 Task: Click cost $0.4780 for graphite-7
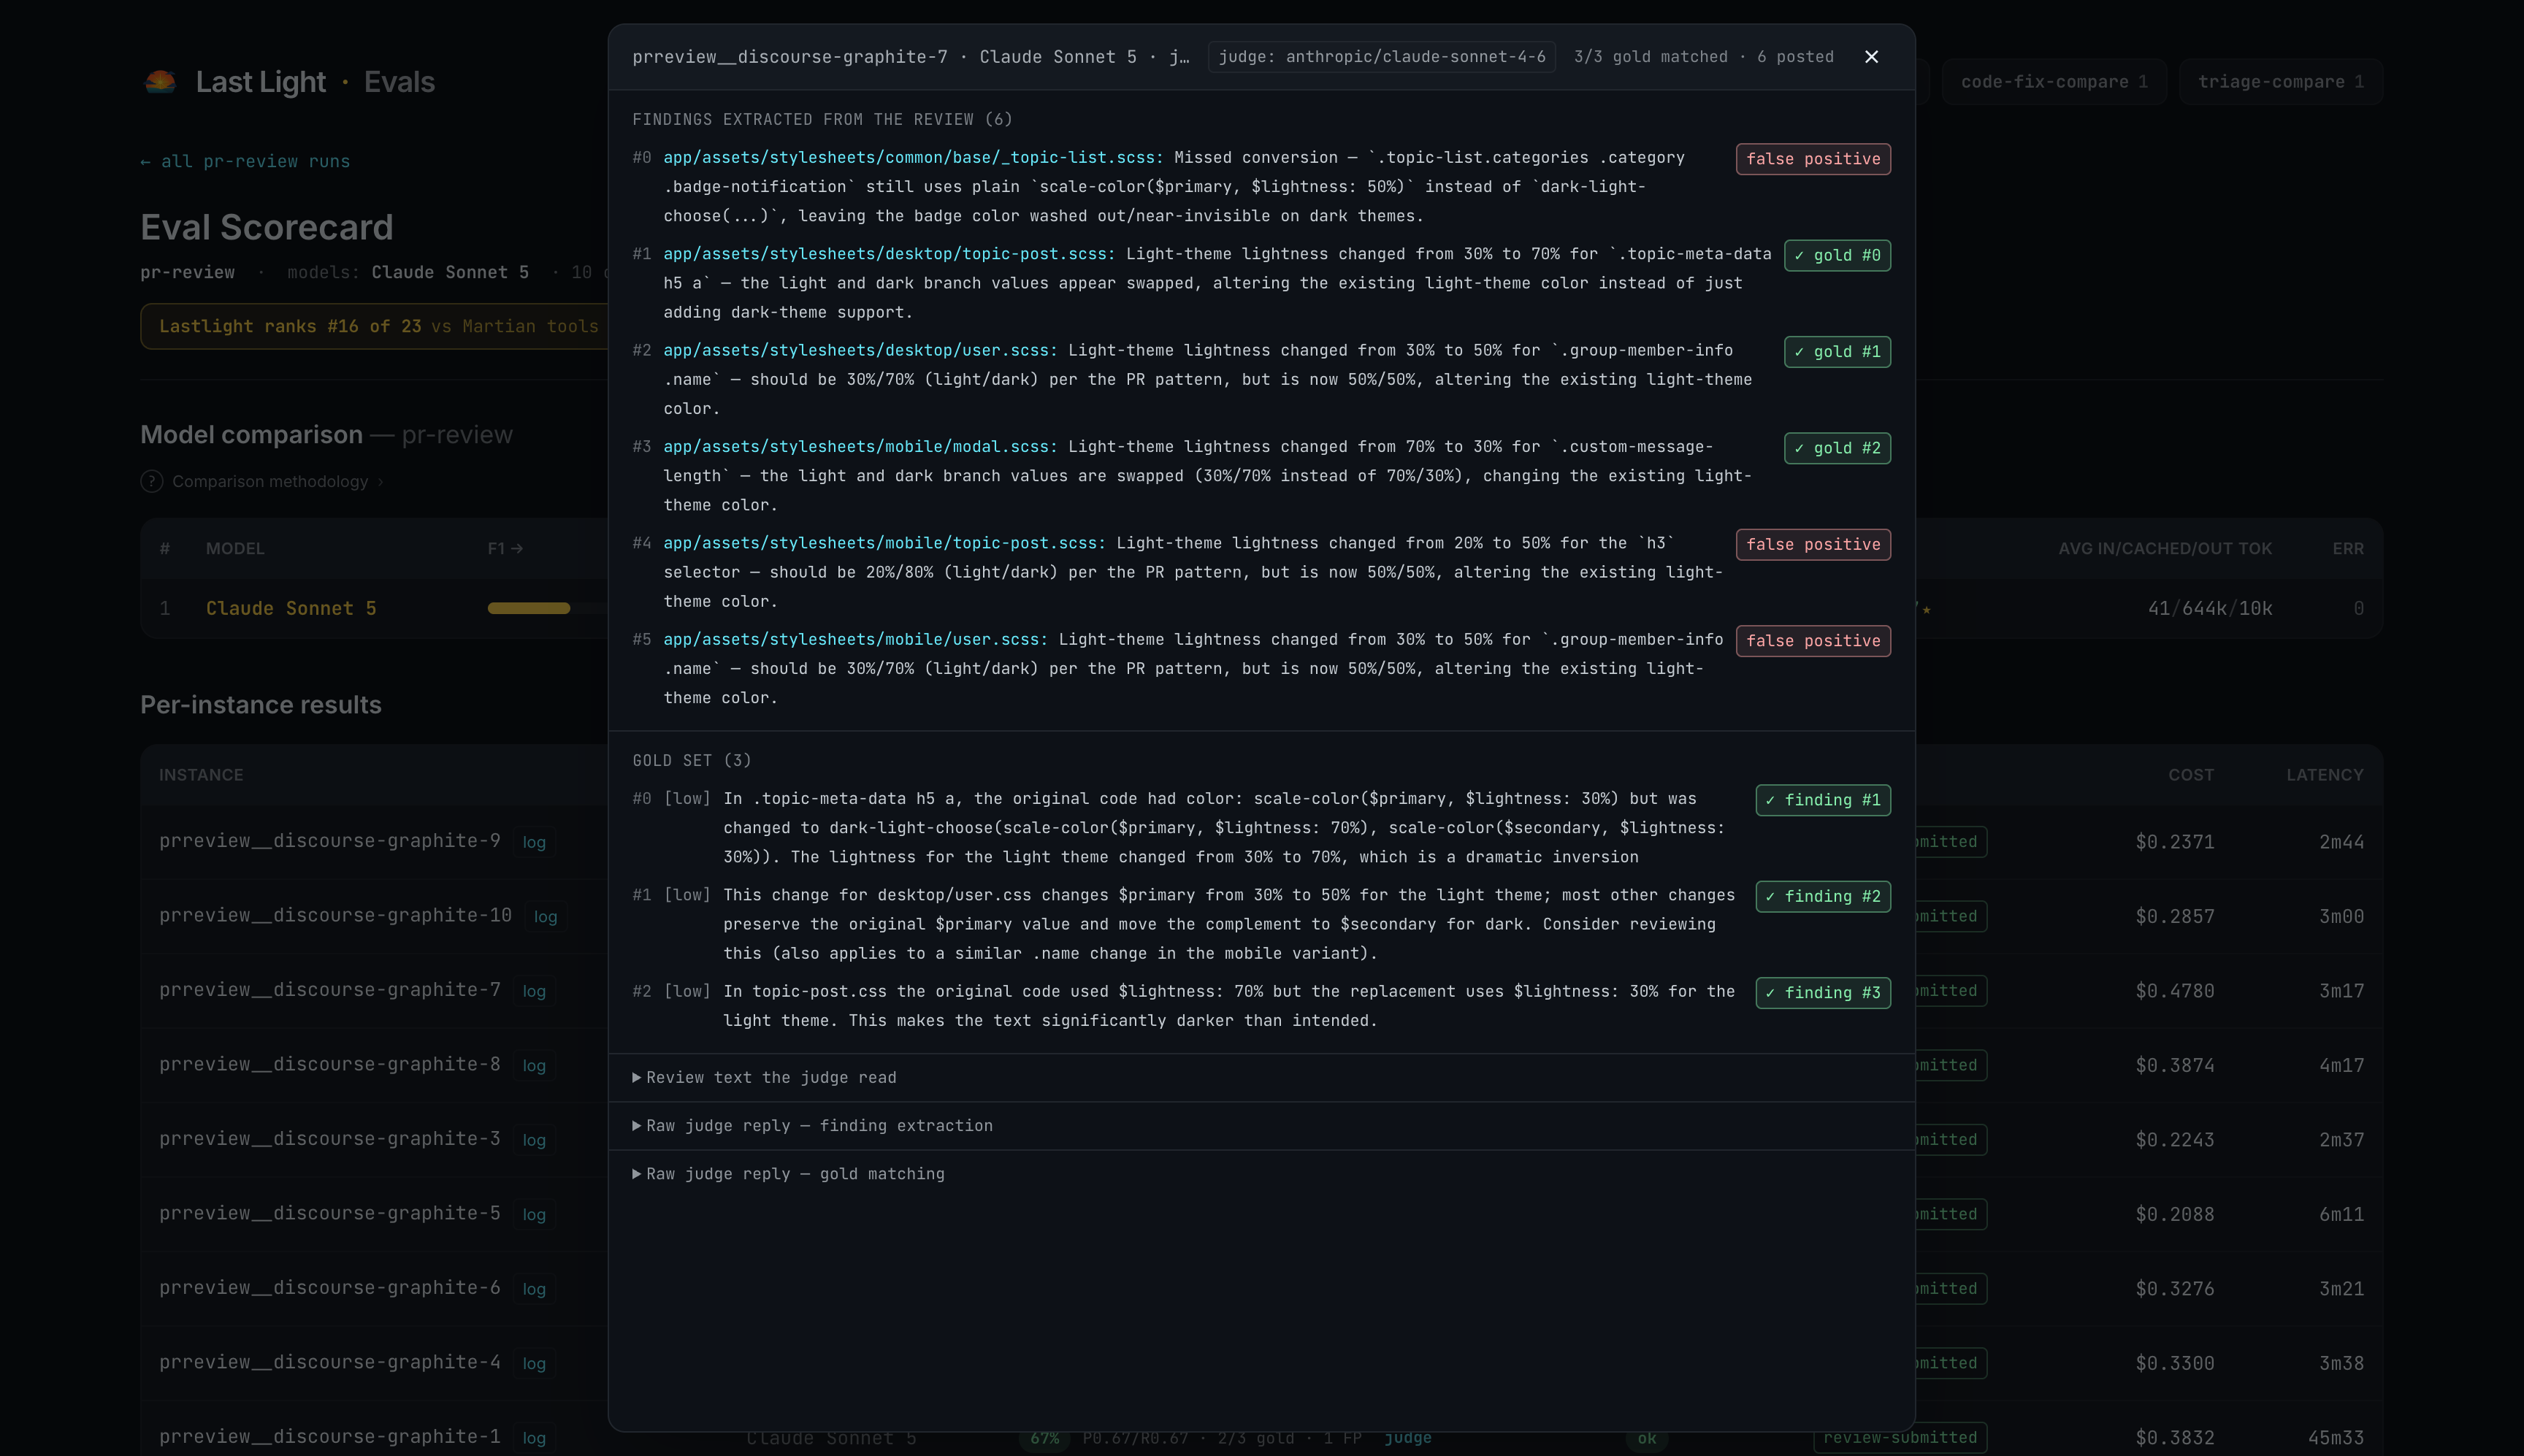2175,991
